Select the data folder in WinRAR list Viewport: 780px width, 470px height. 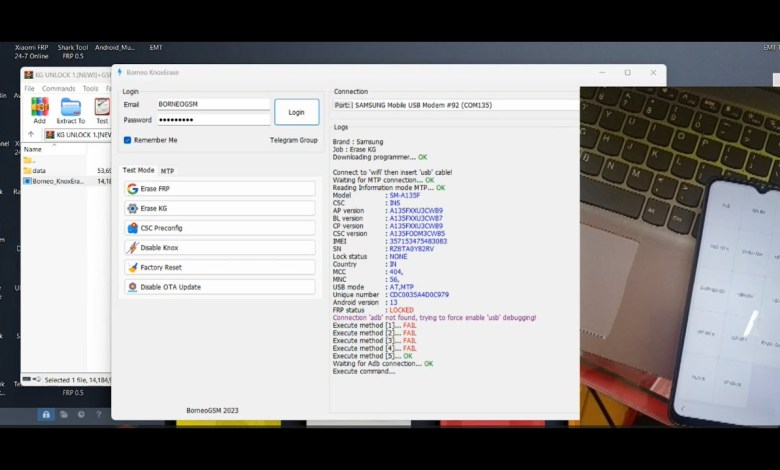pyautogui.click(x=39, y=171)
